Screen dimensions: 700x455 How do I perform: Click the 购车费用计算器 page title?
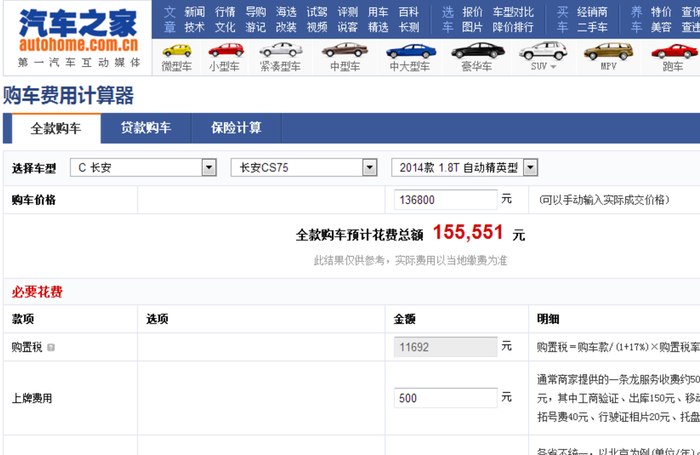(x=69, y=95)
